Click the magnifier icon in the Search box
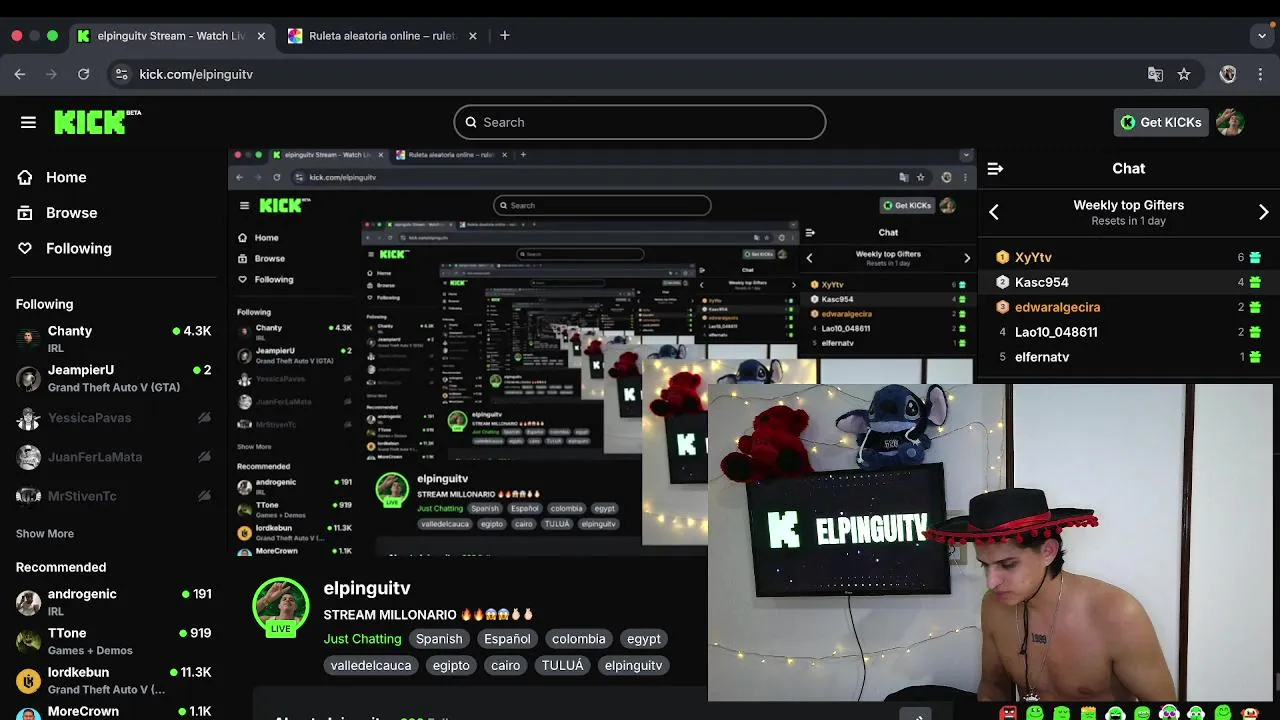 point(471,122)
